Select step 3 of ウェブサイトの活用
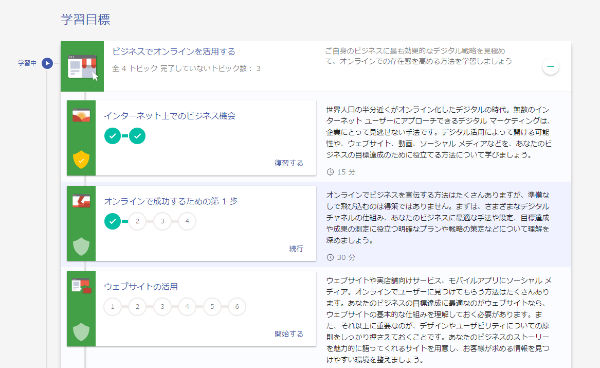 pos(162,306)
